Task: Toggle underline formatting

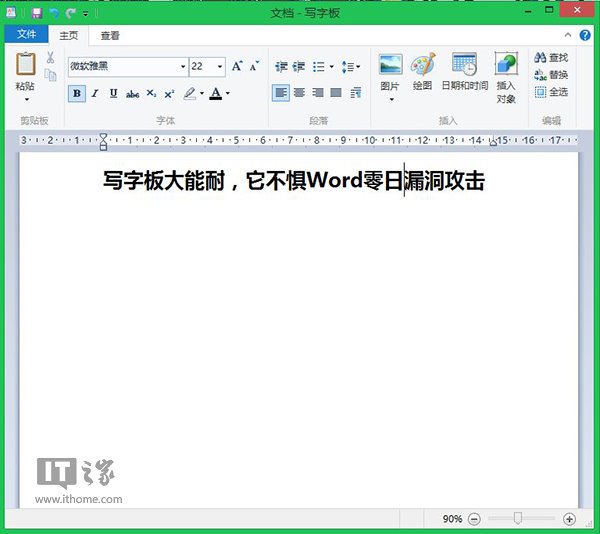Action: (113, 93)
